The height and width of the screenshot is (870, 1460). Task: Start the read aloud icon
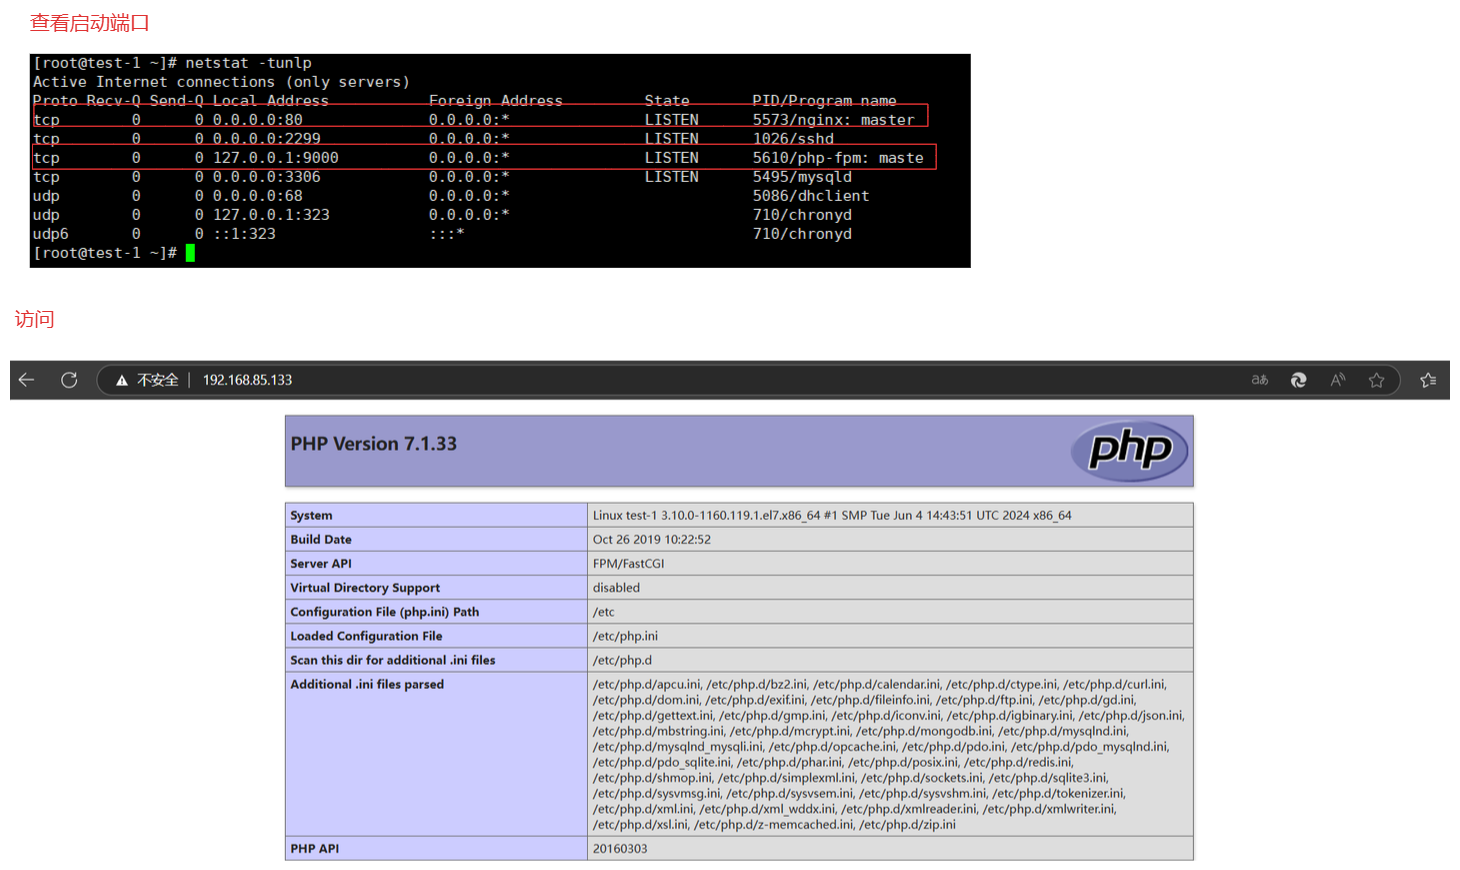coord(1338,380)
